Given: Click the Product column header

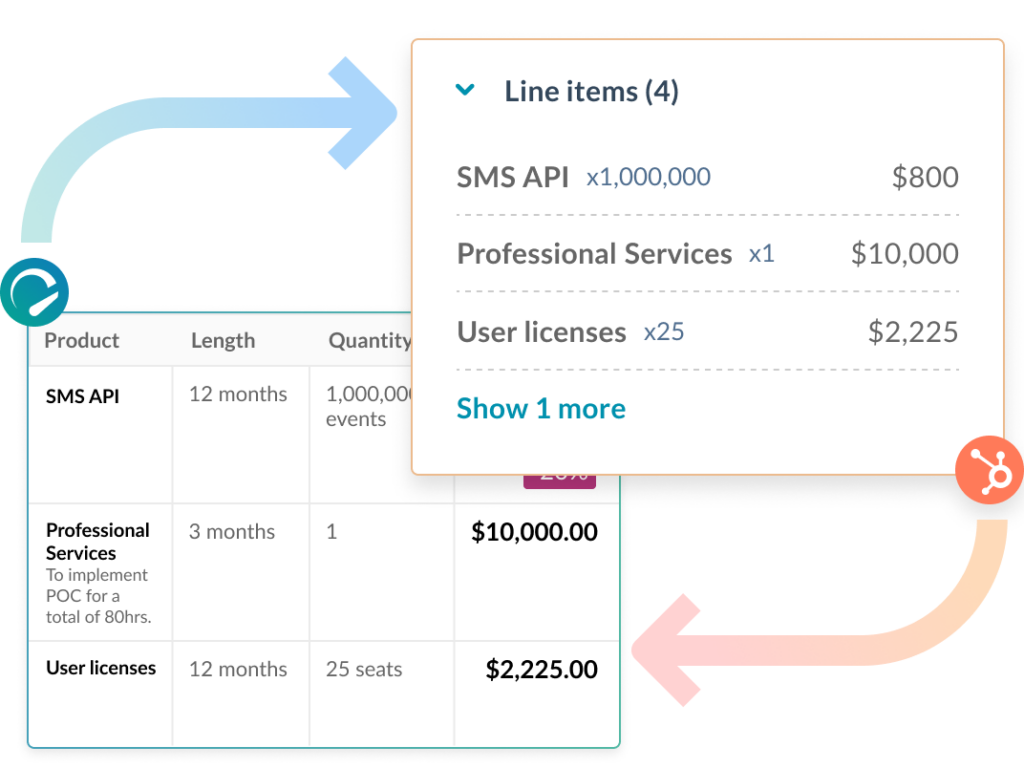Looking at the screenshot, I should [82, 341].
